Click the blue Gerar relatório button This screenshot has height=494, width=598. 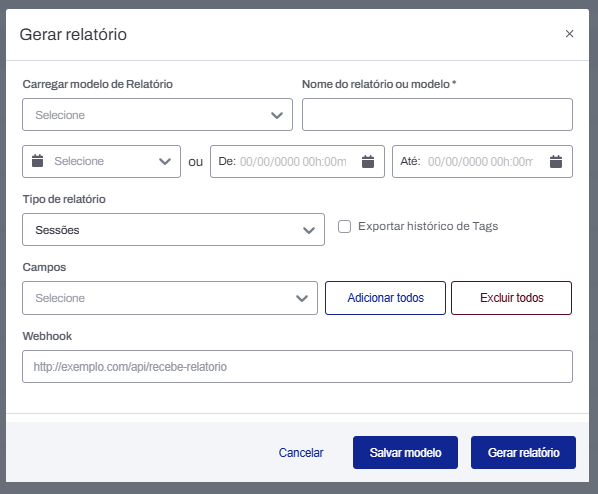523,452
